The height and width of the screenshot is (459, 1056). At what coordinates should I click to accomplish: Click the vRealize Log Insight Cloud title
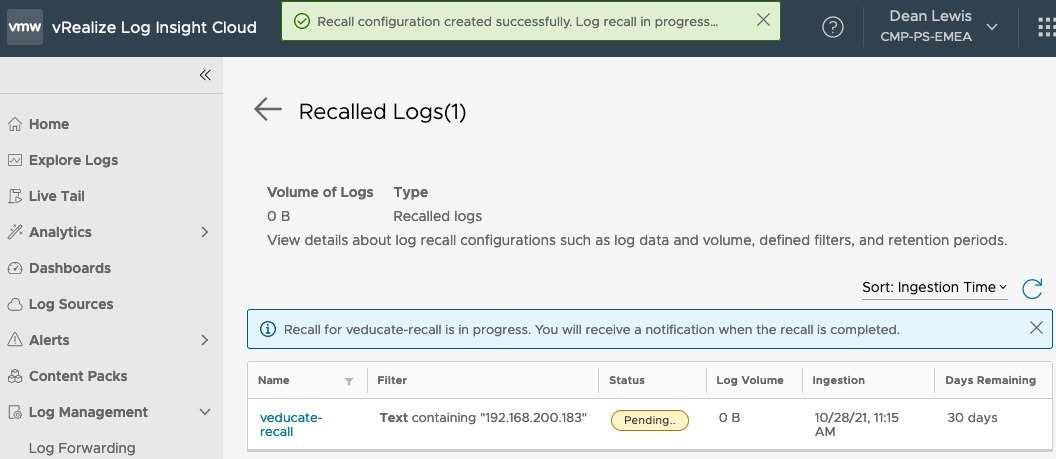click(154, 28)
